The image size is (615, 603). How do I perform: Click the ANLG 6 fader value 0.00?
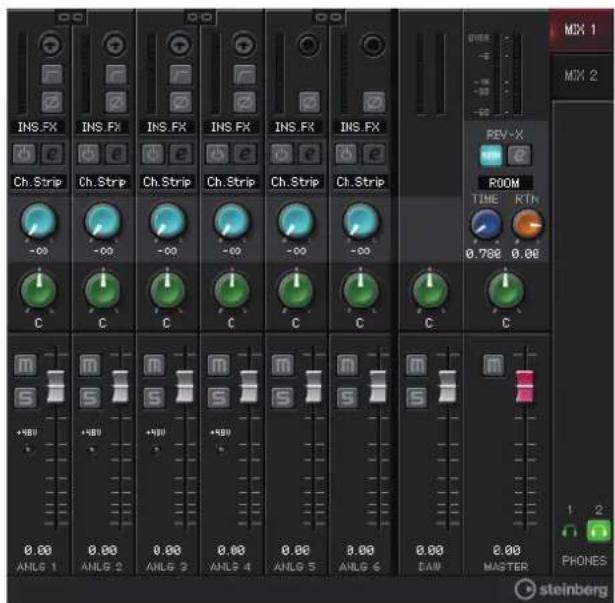coord(360,550)
